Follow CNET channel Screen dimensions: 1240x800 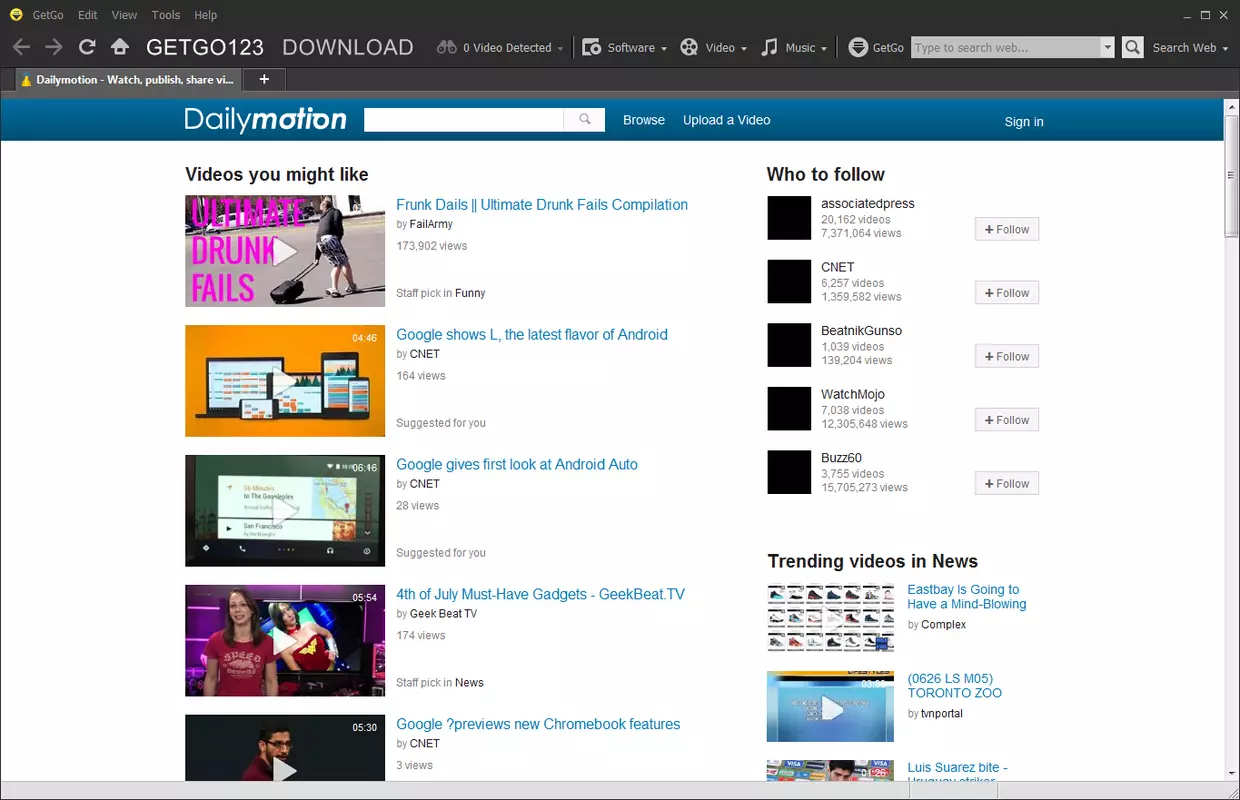[x=1007, y=293]
